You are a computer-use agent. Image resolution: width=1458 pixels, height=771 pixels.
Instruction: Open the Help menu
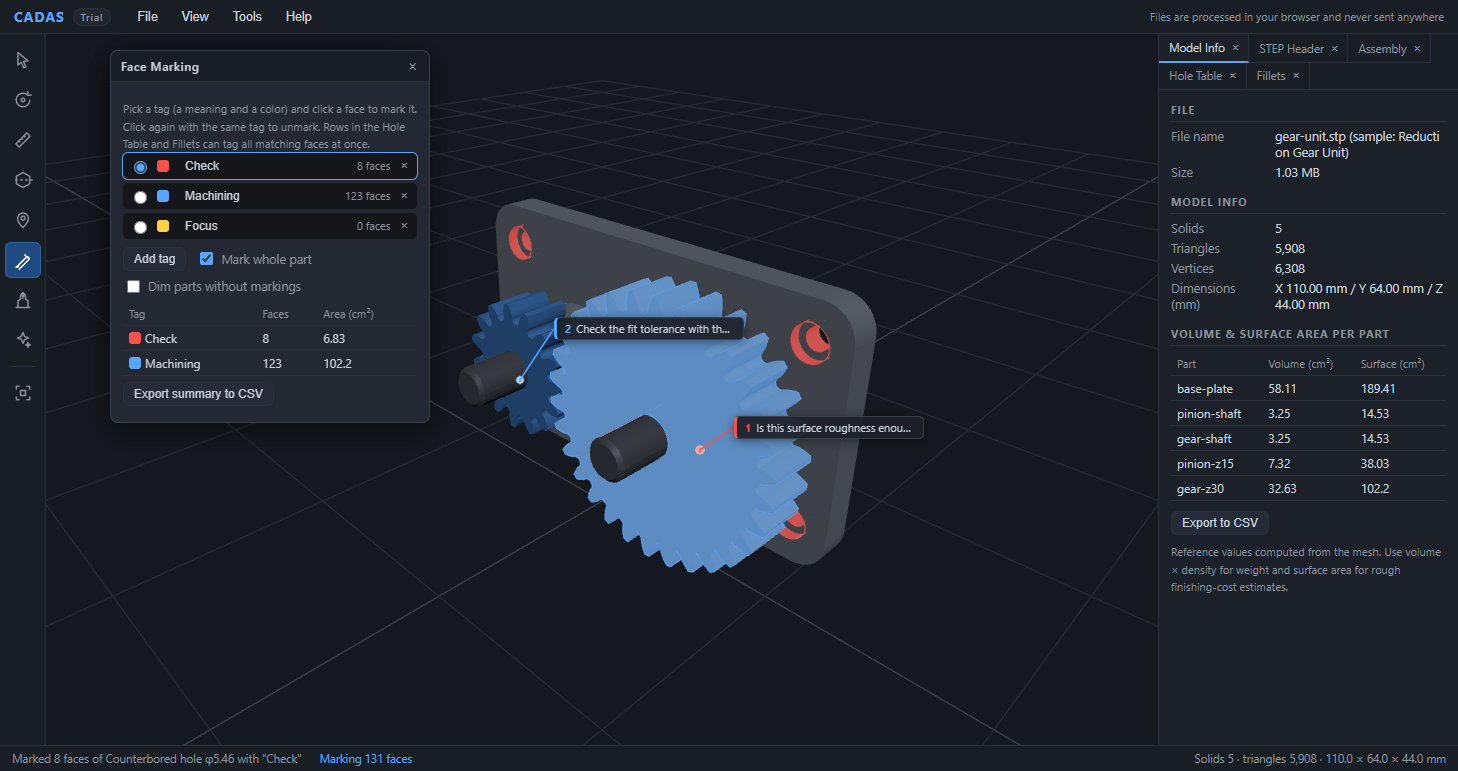pos(298,16)
